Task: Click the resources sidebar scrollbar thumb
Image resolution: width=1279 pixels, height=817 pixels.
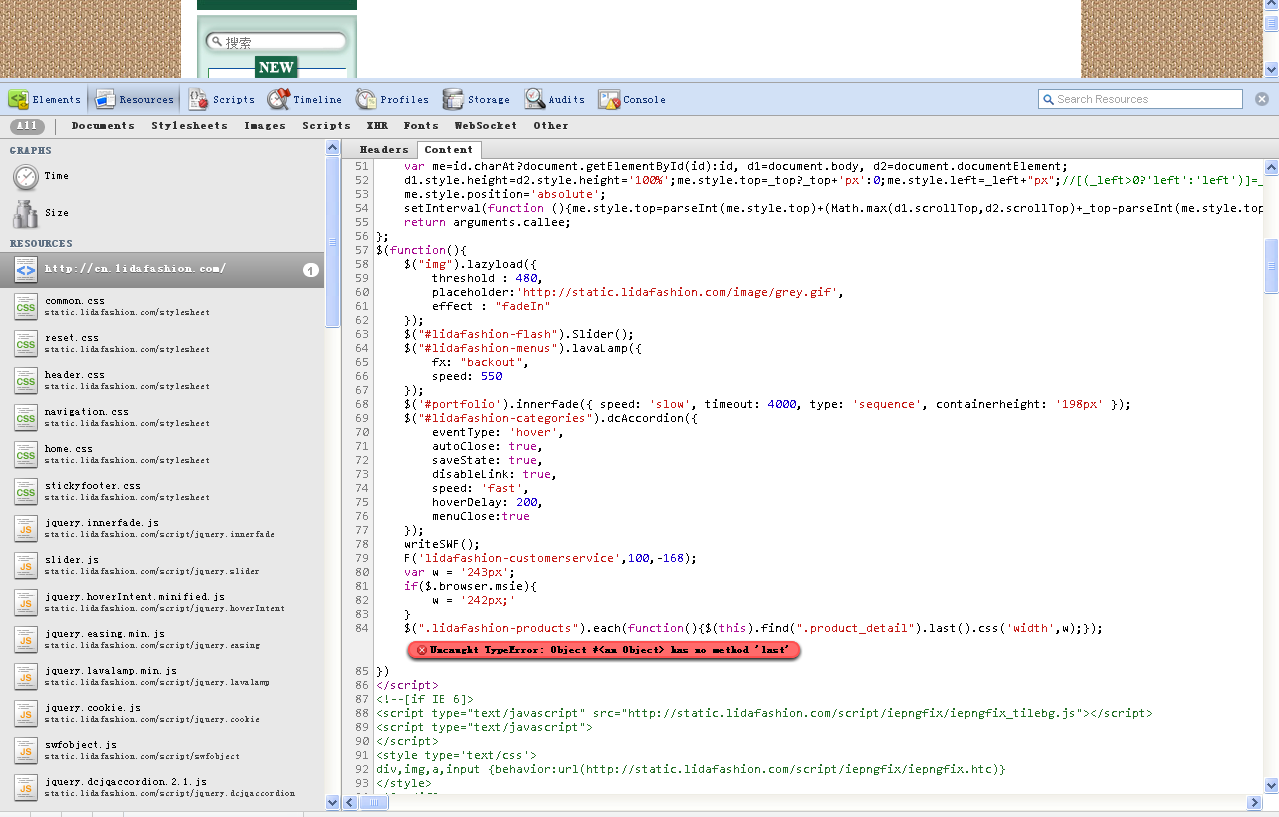Action: [x=333, y=243]
